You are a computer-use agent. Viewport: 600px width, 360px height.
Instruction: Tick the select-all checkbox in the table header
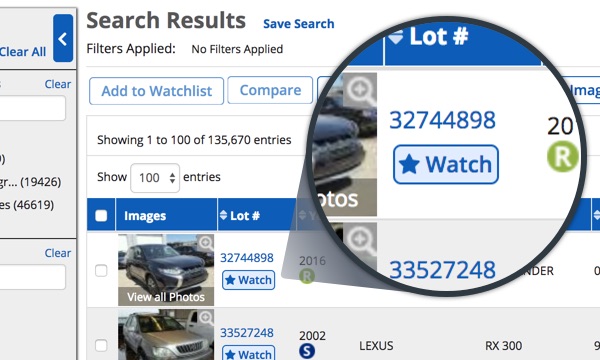tap(101, 215)
